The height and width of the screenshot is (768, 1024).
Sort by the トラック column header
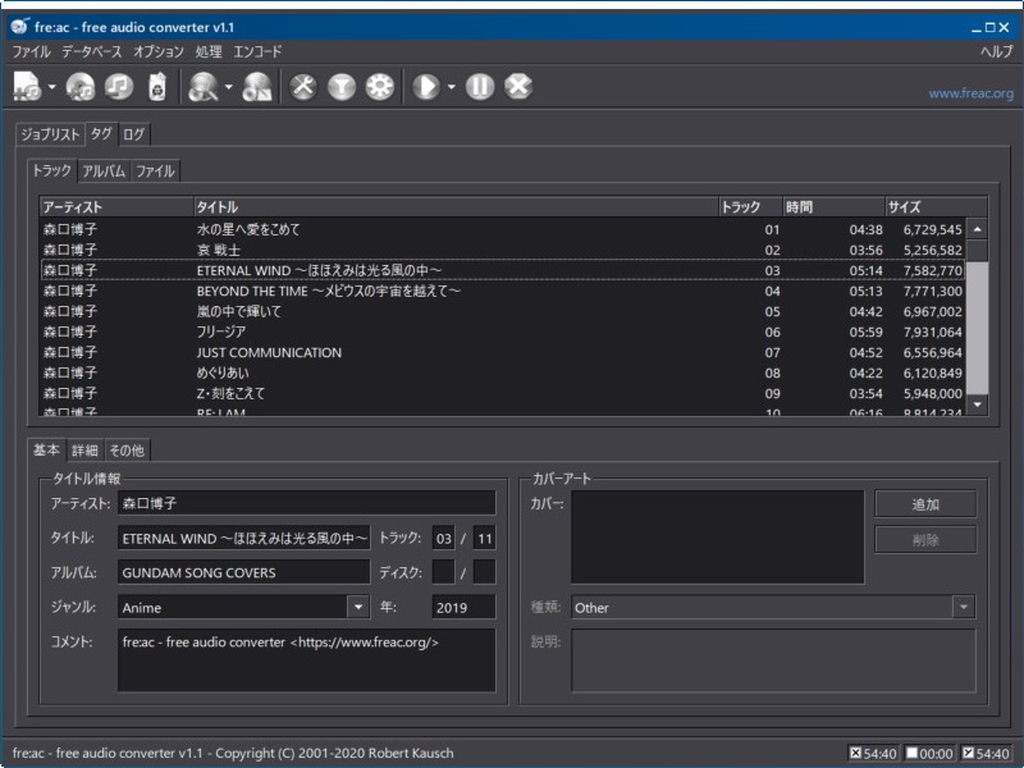click(x=750, y=207)
